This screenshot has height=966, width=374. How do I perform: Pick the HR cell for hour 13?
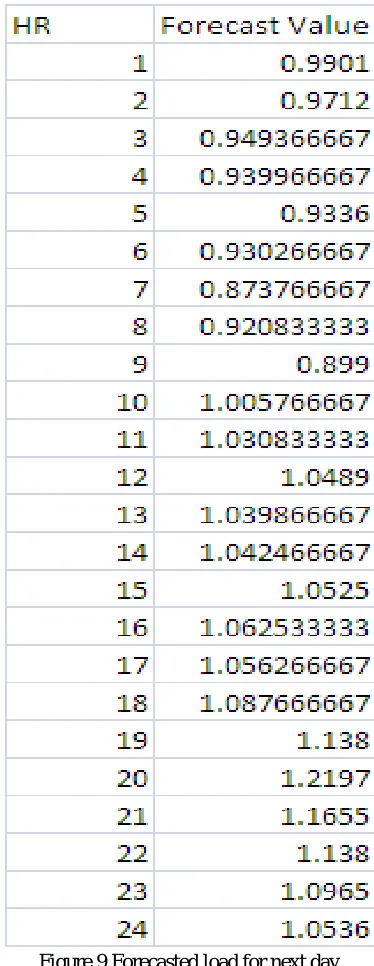point(80,514)
